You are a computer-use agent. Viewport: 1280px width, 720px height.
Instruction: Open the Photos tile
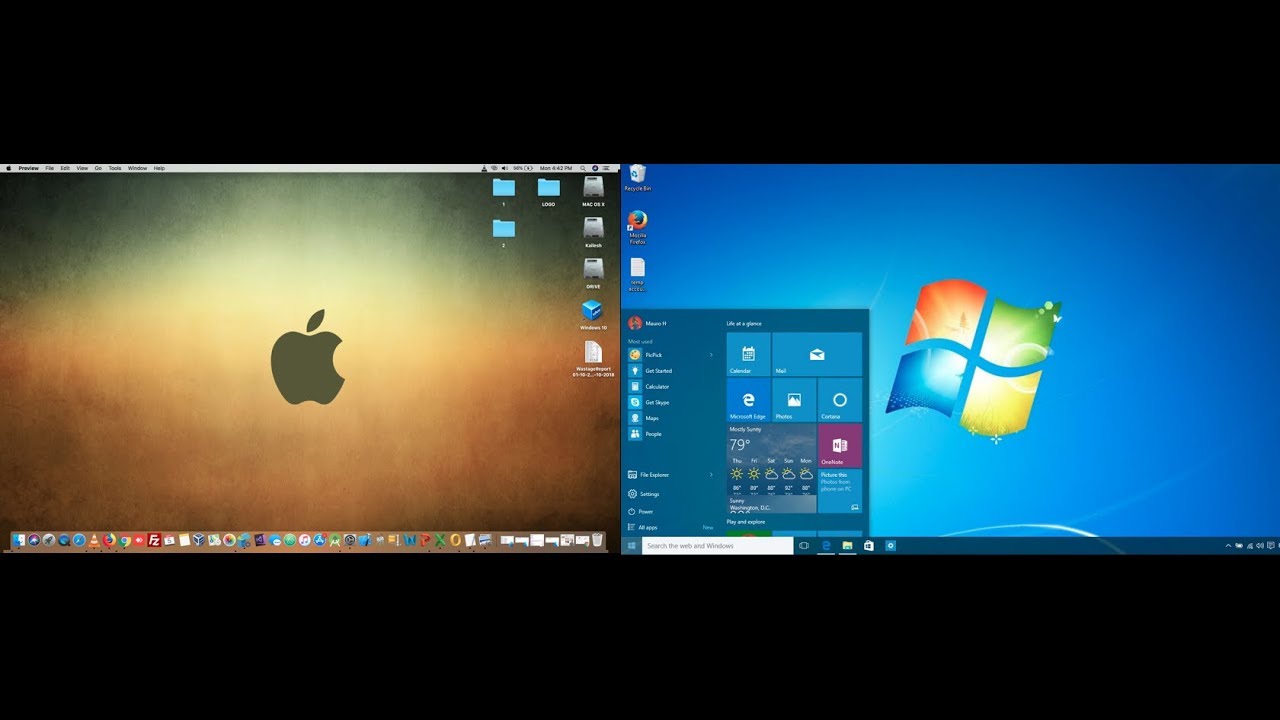(x=794, y=400)
